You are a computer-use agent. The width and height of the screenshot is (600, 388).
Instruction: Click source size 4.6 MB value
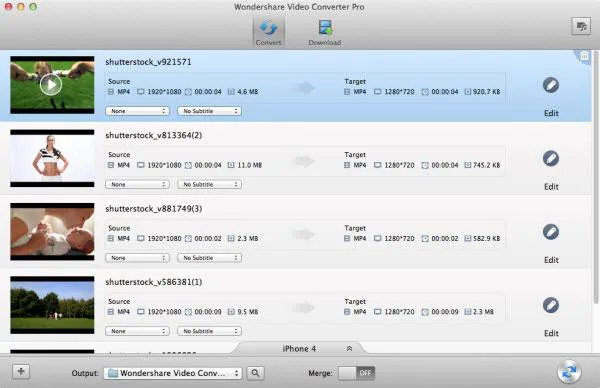click(248, 92)
